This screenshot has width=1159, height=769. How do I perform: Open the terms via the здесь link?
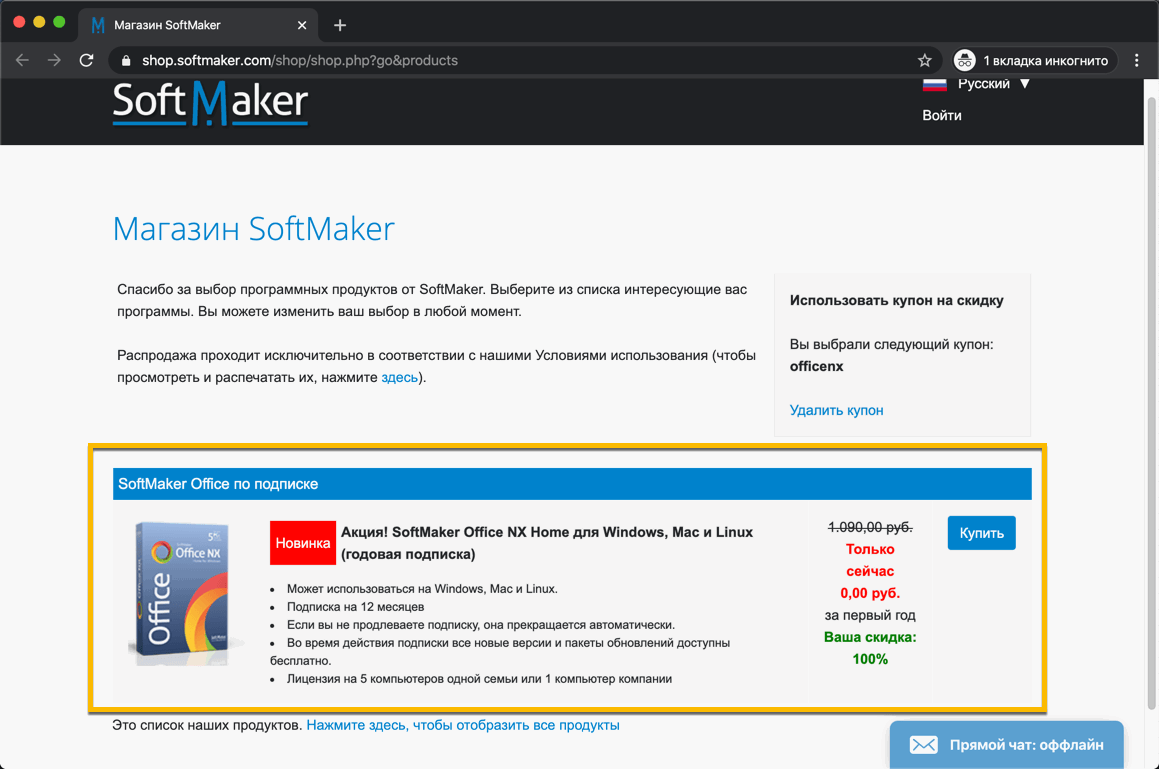399,377
